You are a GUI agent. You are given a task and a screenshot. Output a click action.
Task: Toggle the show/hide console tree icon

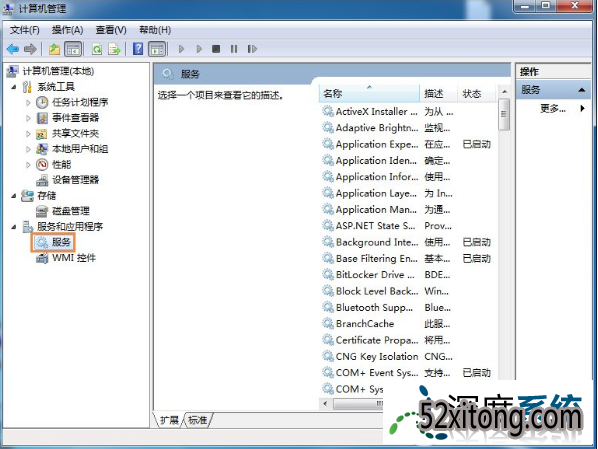coord(73,49)
